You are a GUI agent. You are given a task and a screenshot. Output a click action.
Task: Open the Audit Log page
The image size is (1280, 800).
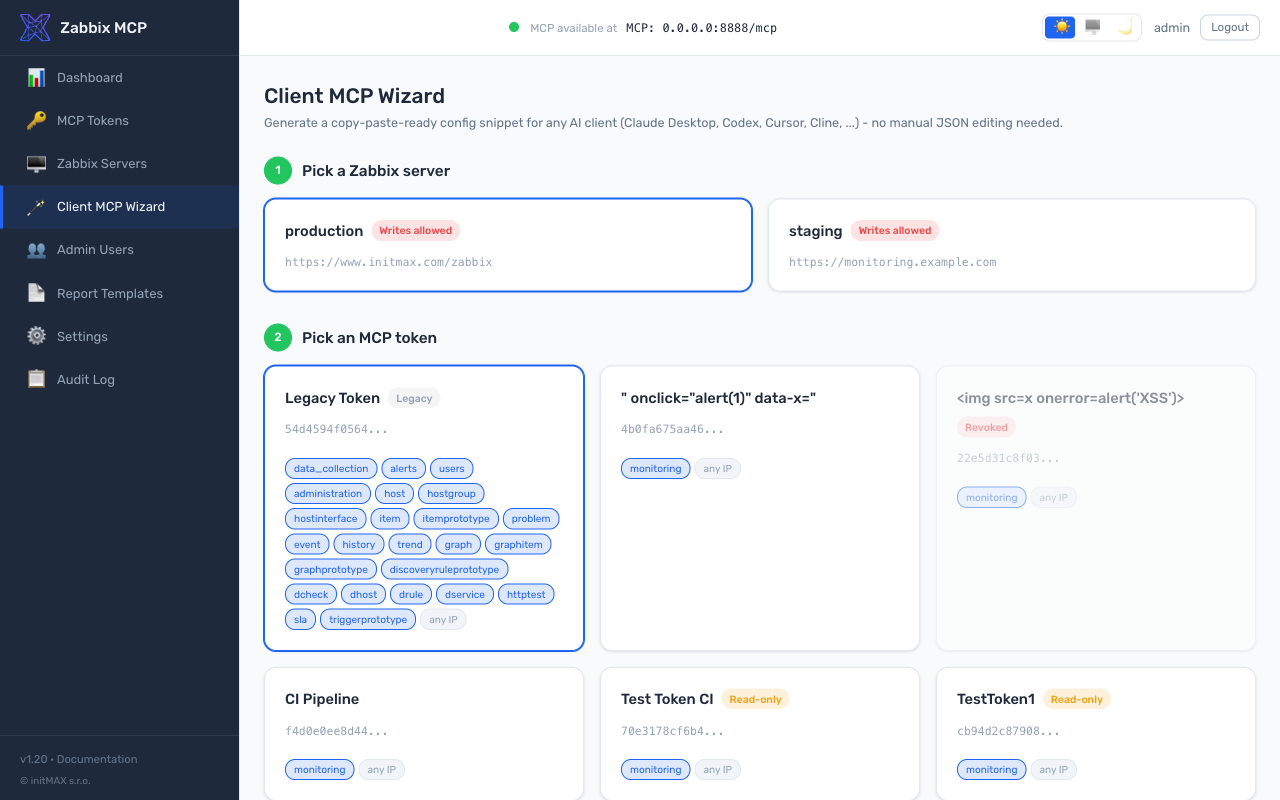(x=119, y=379)
